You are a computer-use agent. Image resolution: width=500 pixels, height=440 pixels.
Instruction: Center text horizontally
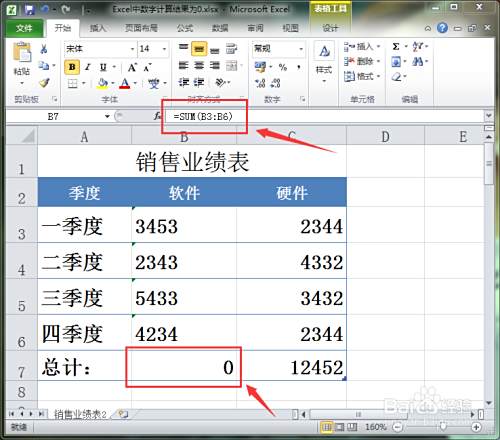[199, 65]
